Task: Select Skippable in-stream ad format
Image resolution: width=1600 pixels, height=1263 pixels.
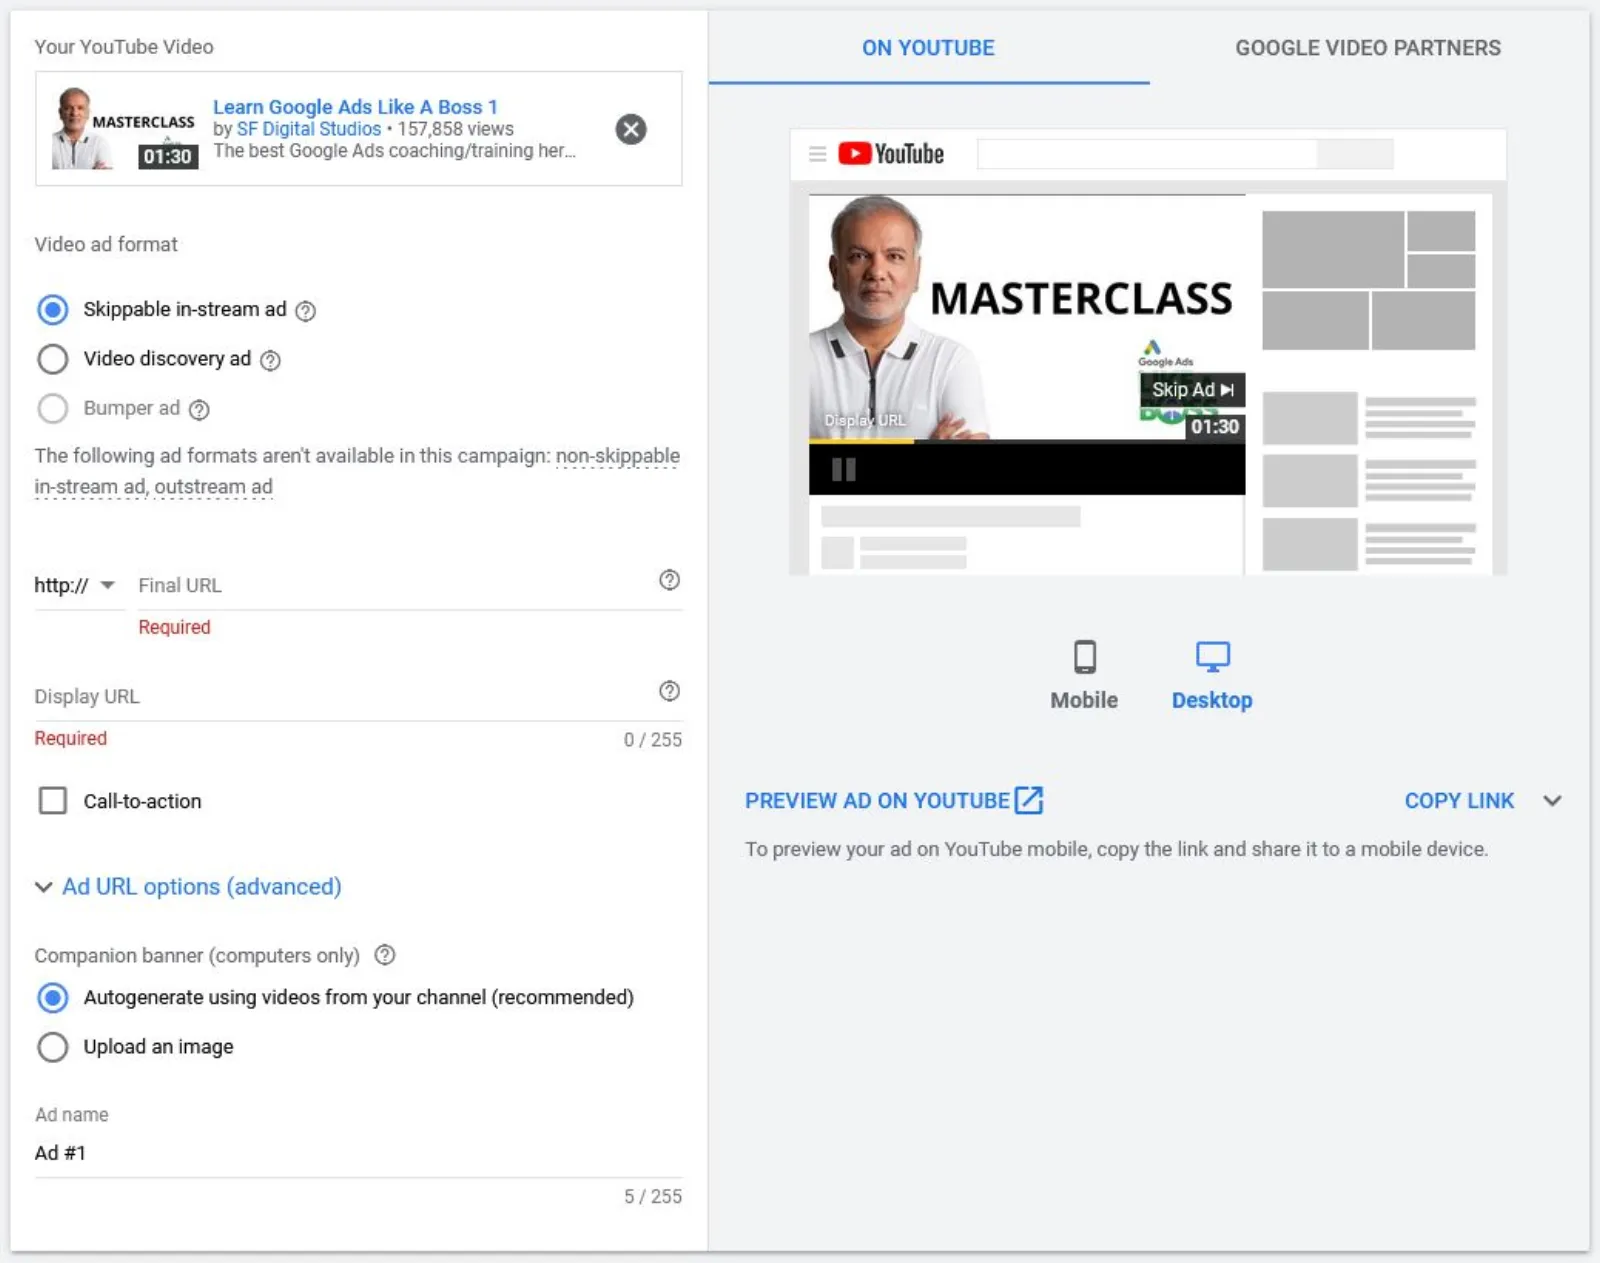Action: pos(53,310)
